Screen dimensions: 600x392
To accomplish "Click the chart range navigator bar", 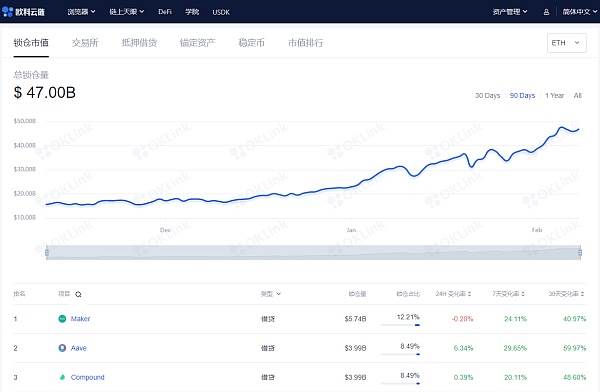I will point(313,253).
